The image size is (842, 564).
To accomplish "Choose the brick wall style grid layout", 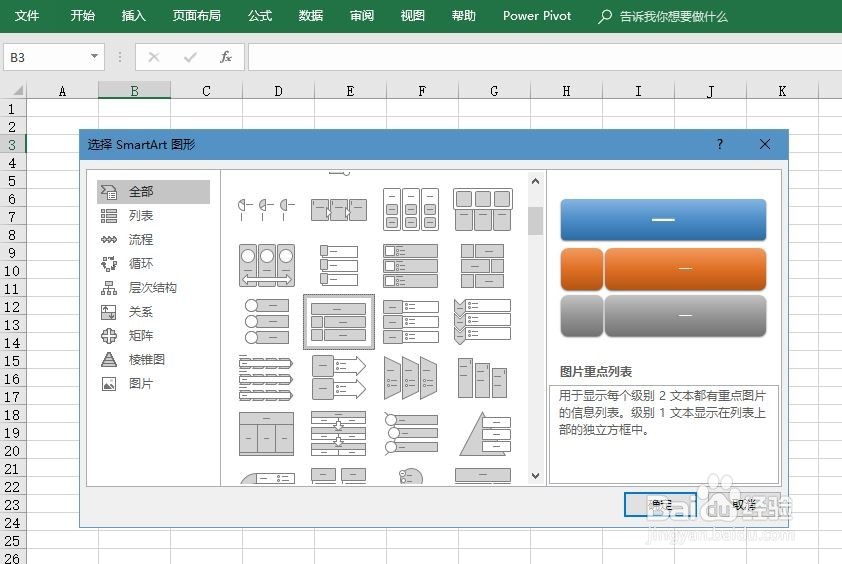I will [x=483, y=265].
